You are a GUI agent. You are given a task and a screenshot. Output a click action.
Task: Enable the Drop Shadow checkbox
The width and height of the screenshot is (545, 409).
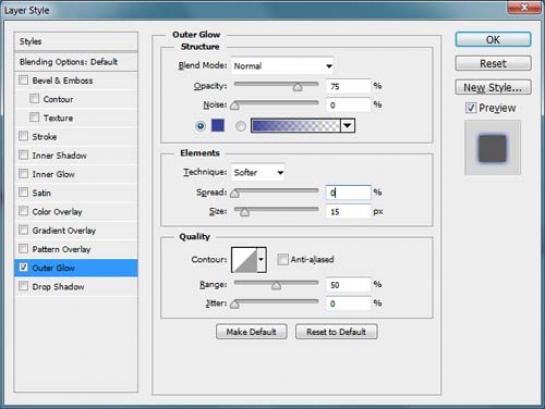(x=23, y=286)
